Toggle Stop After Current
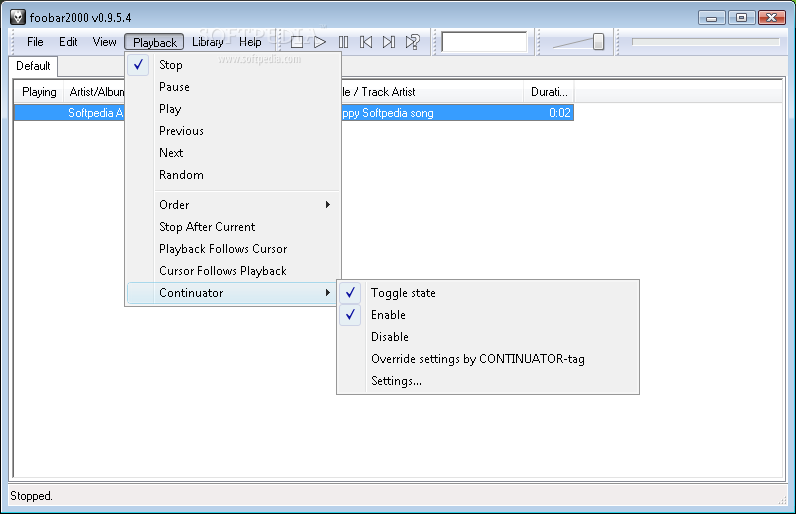796x514 pixels. click(x=234, y=227)
